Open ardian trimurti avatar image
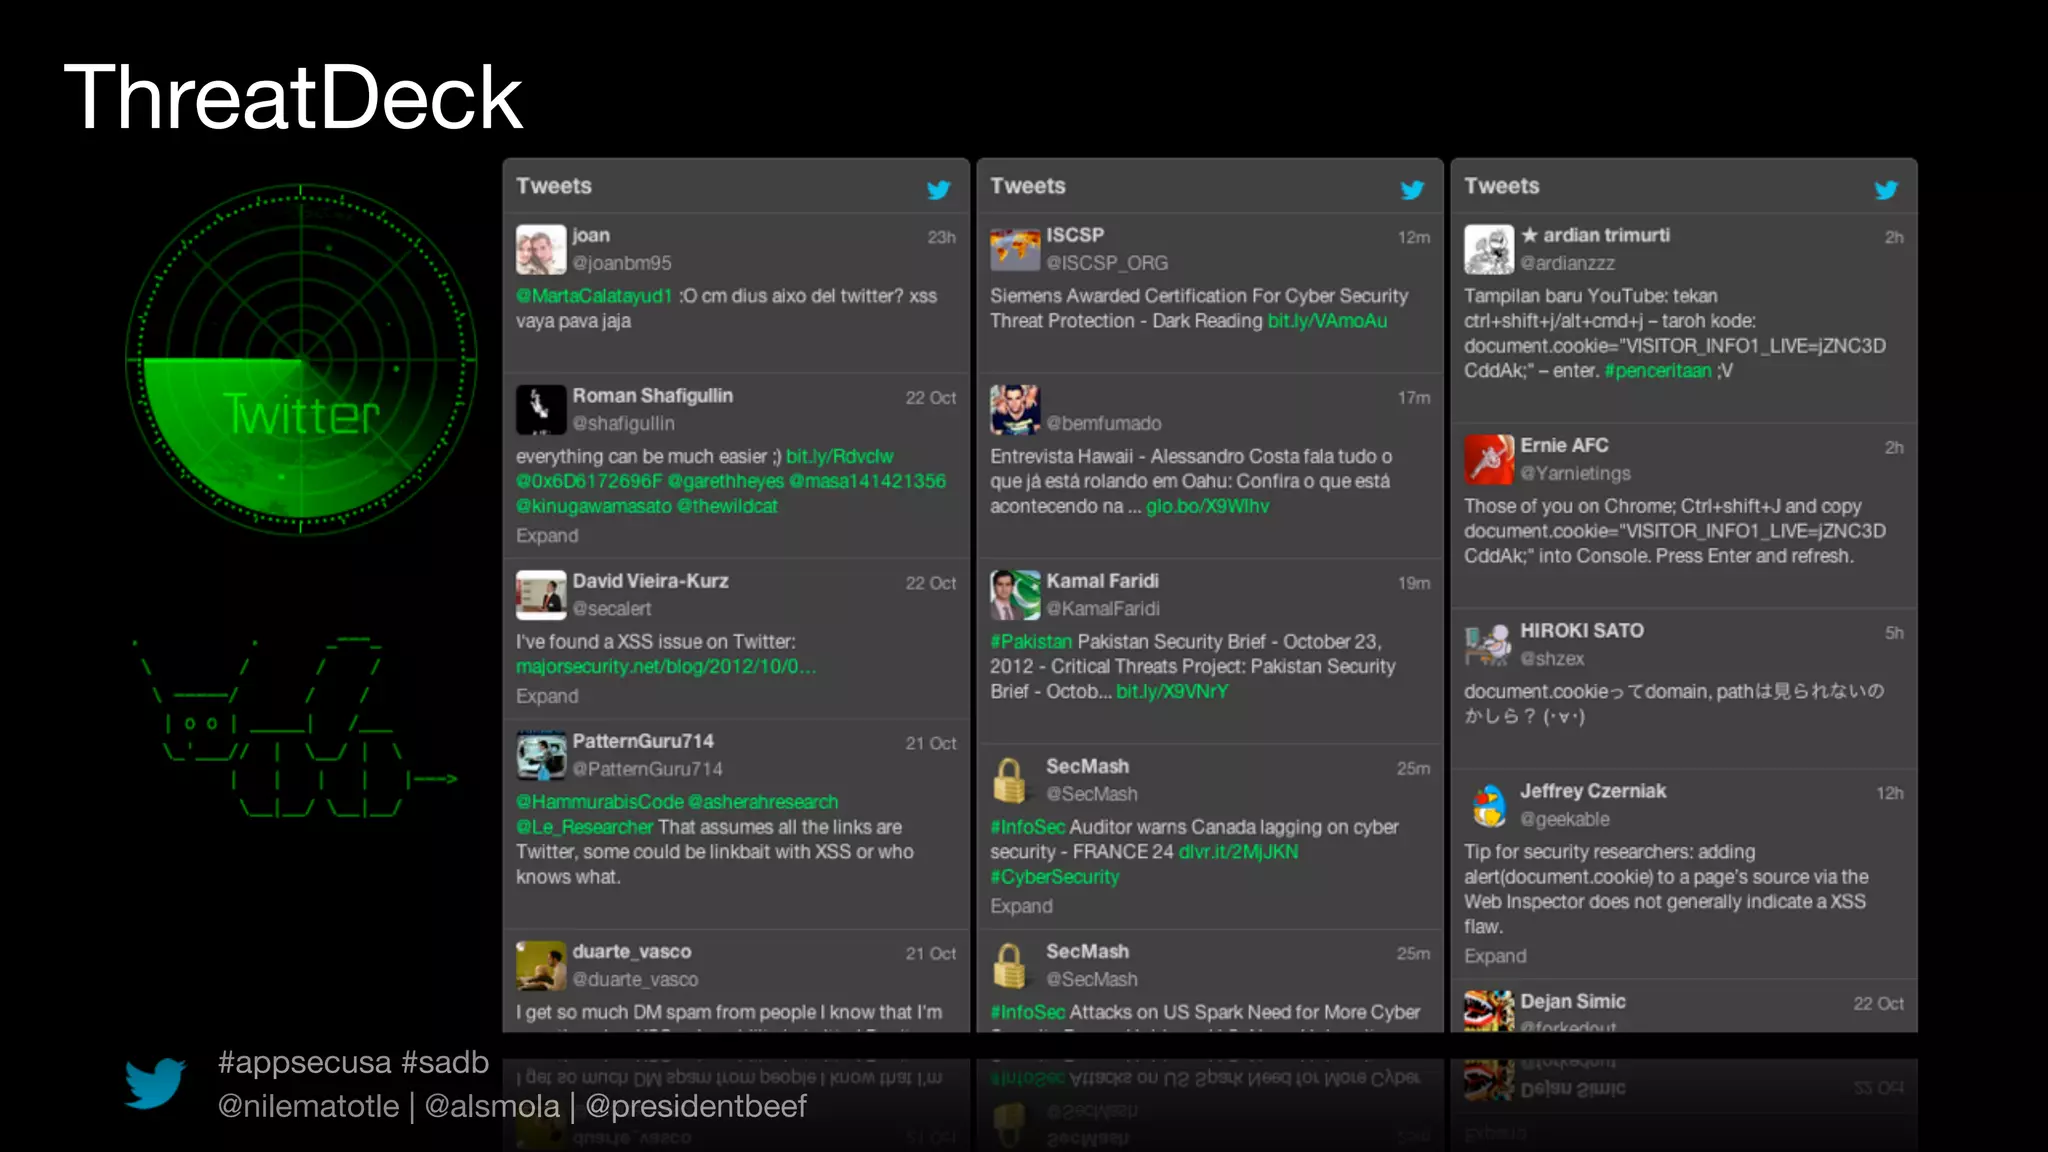 pos(1489,249)
